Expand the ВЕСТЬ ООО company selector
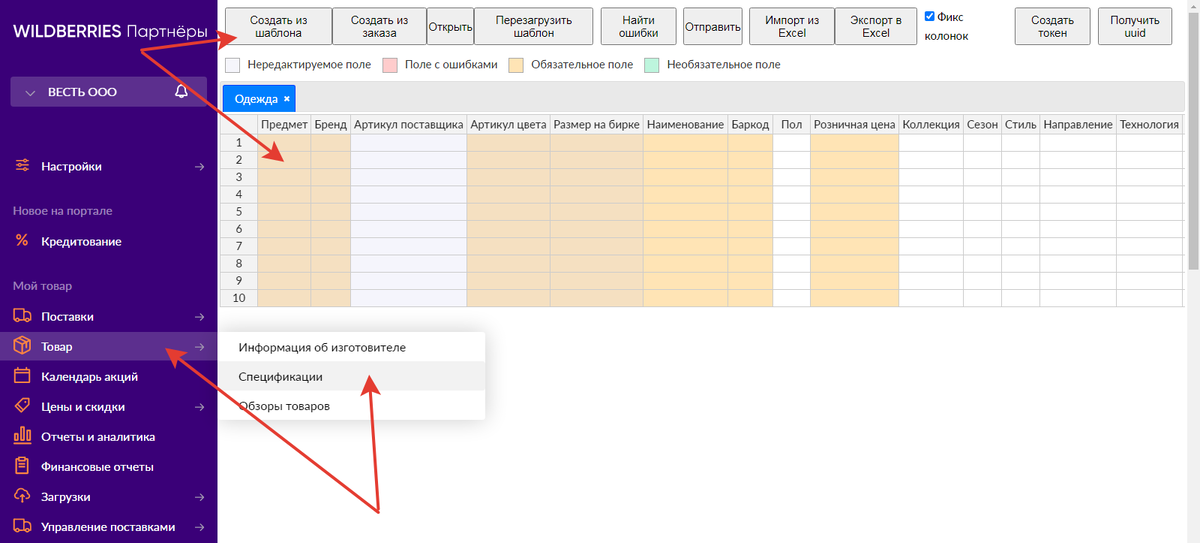Viewport: 1200px width, 543px height. tap(108, 91)
